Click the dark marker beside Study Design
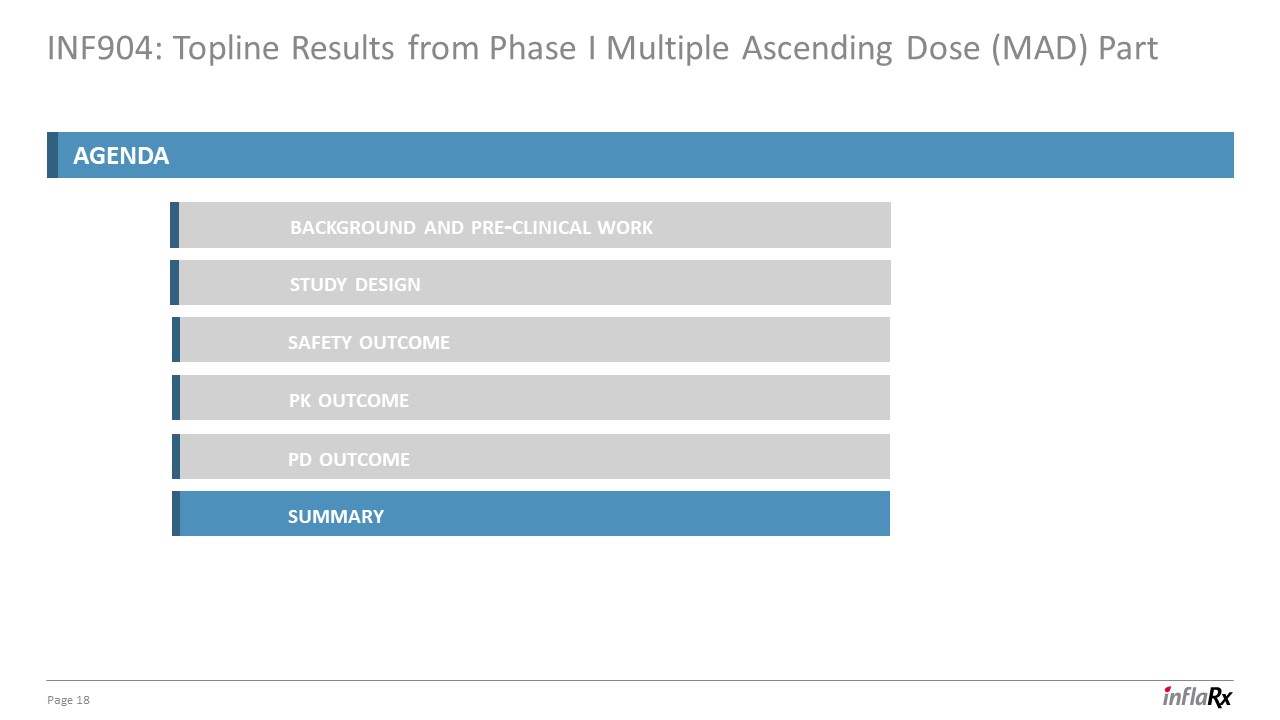Screen dimensions: 1280x720 point(174,283)
